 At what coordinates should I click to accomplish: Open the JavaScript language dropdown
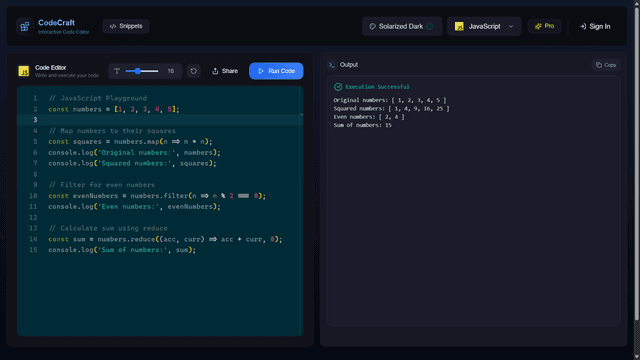pos(484,27)
